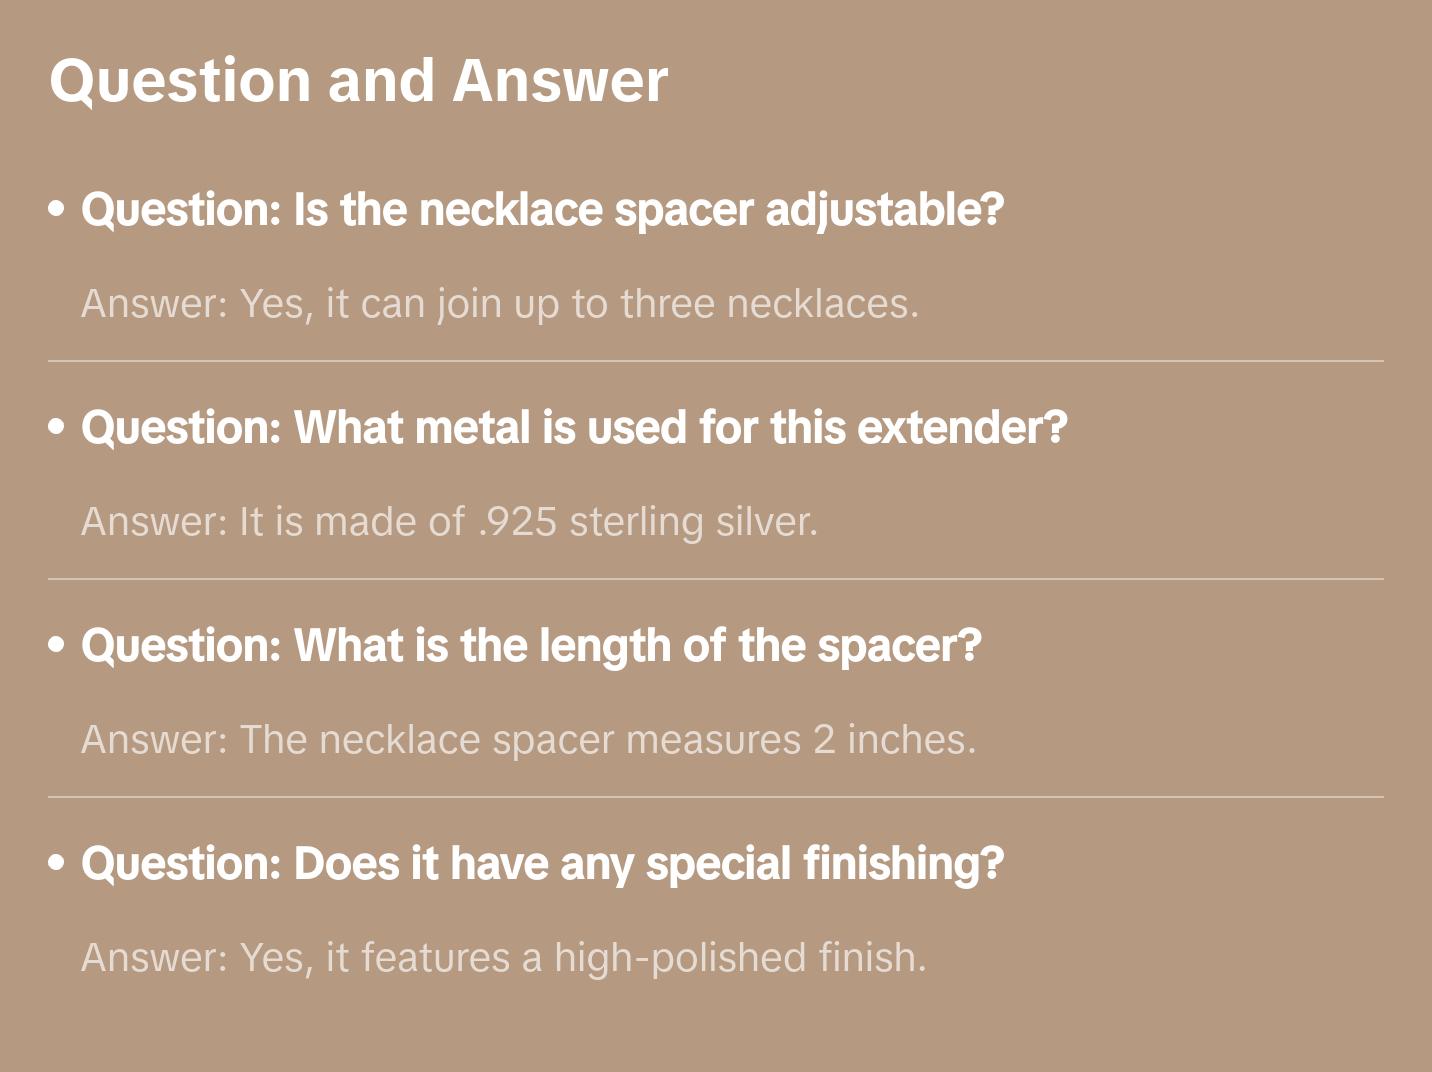1432x1072 pixels.
Task: Toggle the 'What is the length' question
Action: [531, 646]
